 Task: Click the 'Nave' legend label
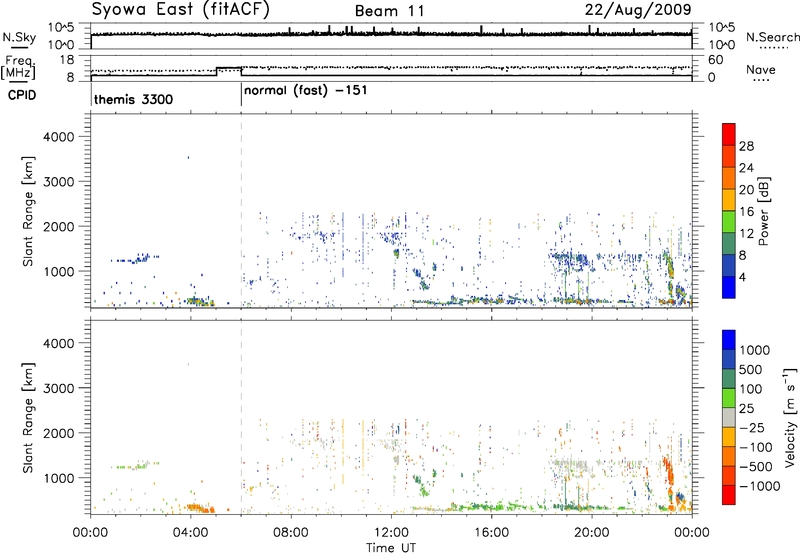761,69
